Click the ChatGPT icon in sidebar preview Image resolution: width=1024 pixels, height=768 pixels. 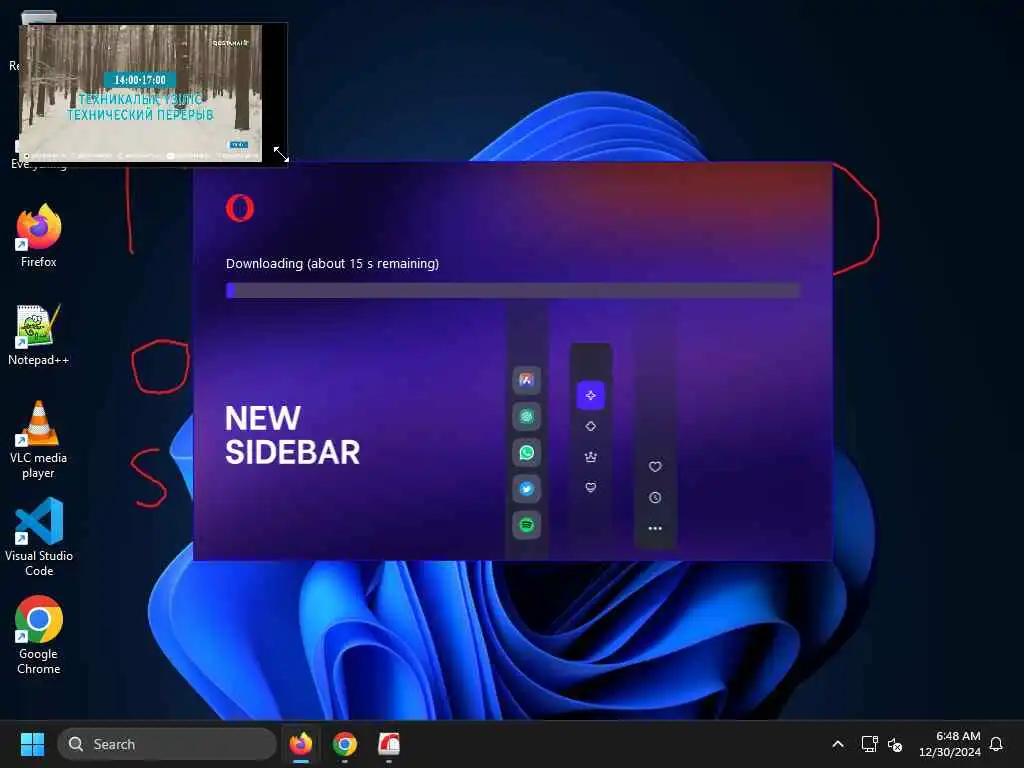point(526,416)
